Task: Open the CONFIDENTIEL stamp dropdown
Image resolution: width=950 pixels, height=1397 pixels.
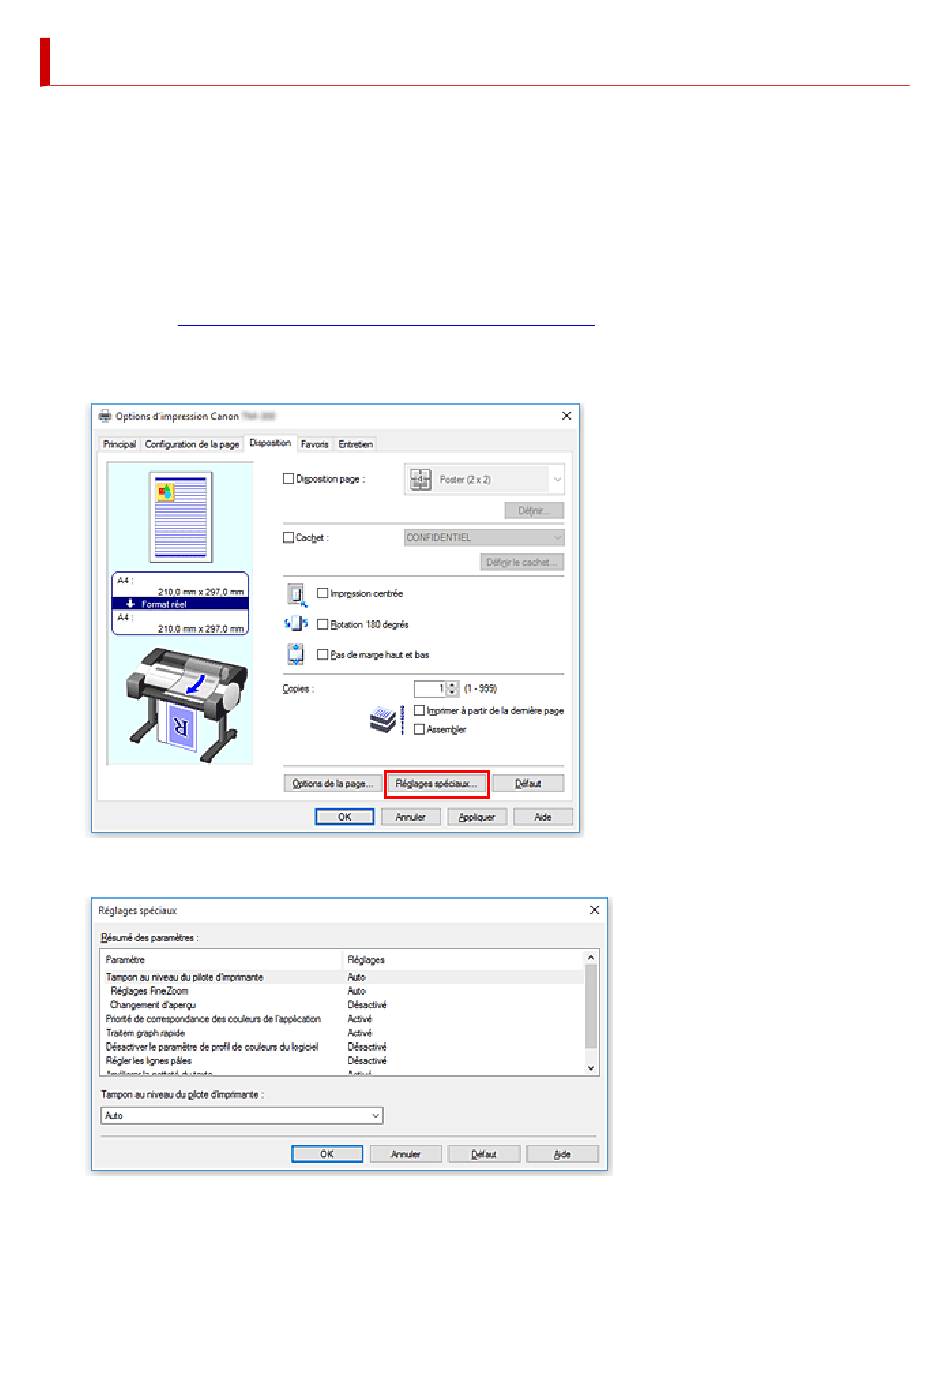Action: [x=485, y=538]
